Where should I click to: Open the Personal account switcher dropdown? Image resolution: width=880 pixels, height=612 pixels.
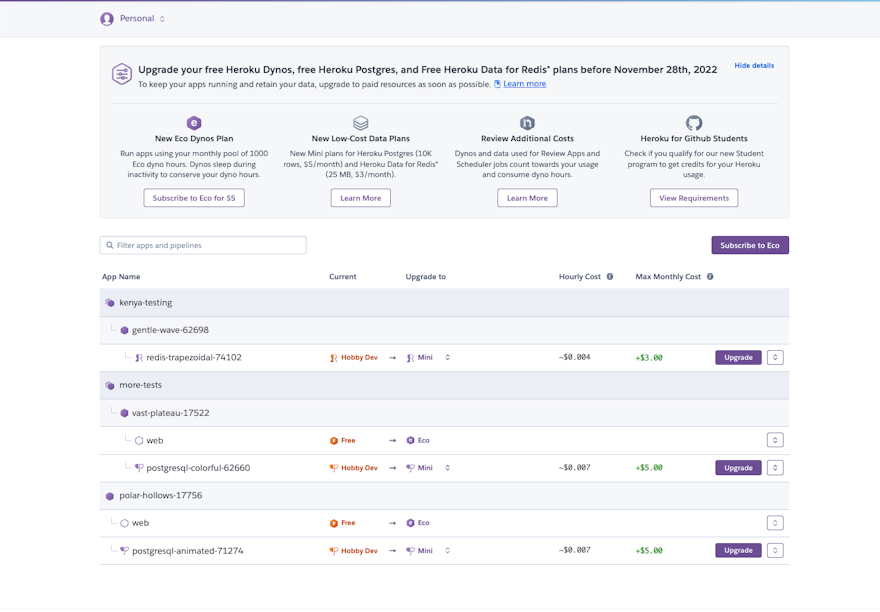click(x=162, y=19)
